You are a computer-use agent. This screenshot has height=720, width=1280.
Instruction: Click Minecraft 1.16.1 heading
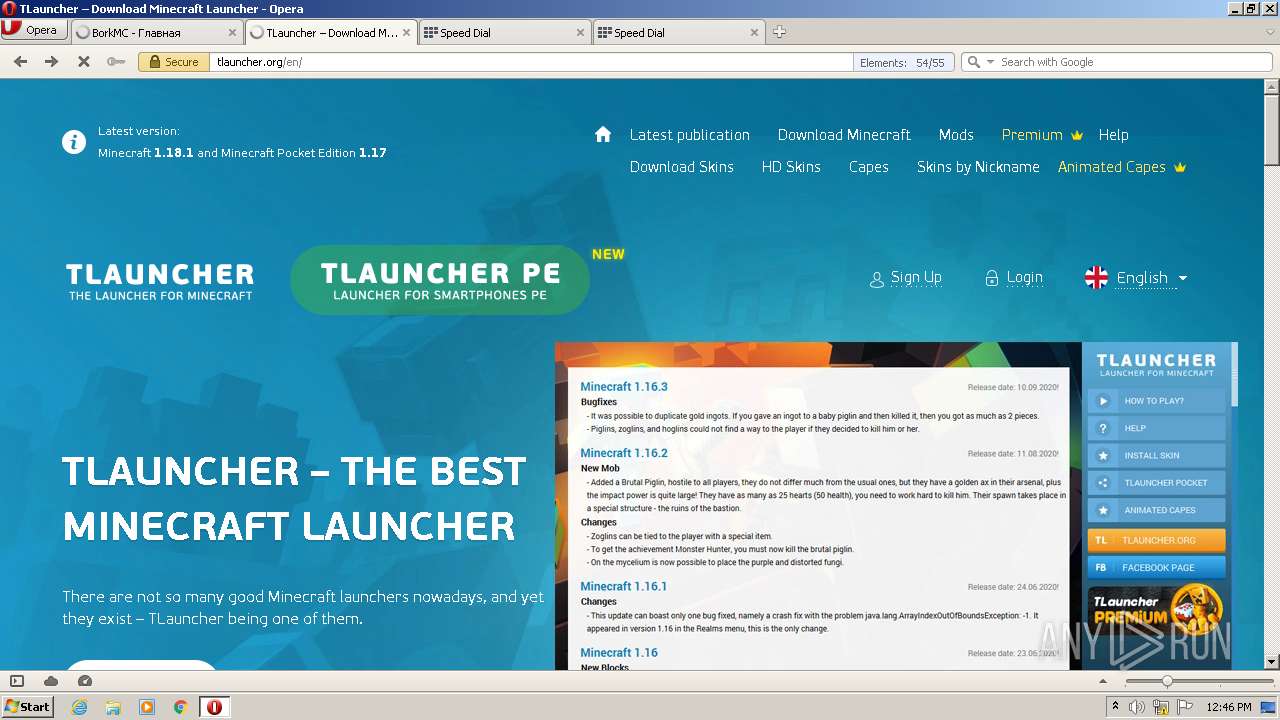(624, 586)
